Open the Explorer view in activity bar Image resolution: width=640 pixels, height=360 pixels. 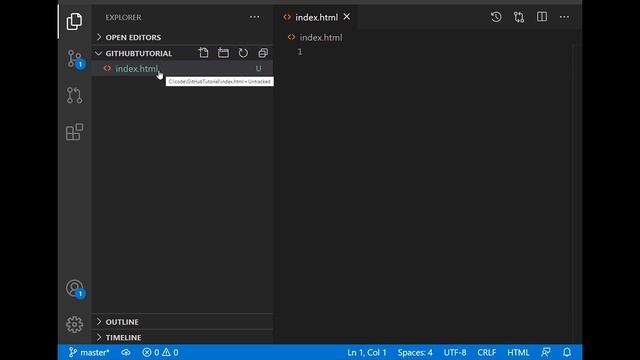74,21
